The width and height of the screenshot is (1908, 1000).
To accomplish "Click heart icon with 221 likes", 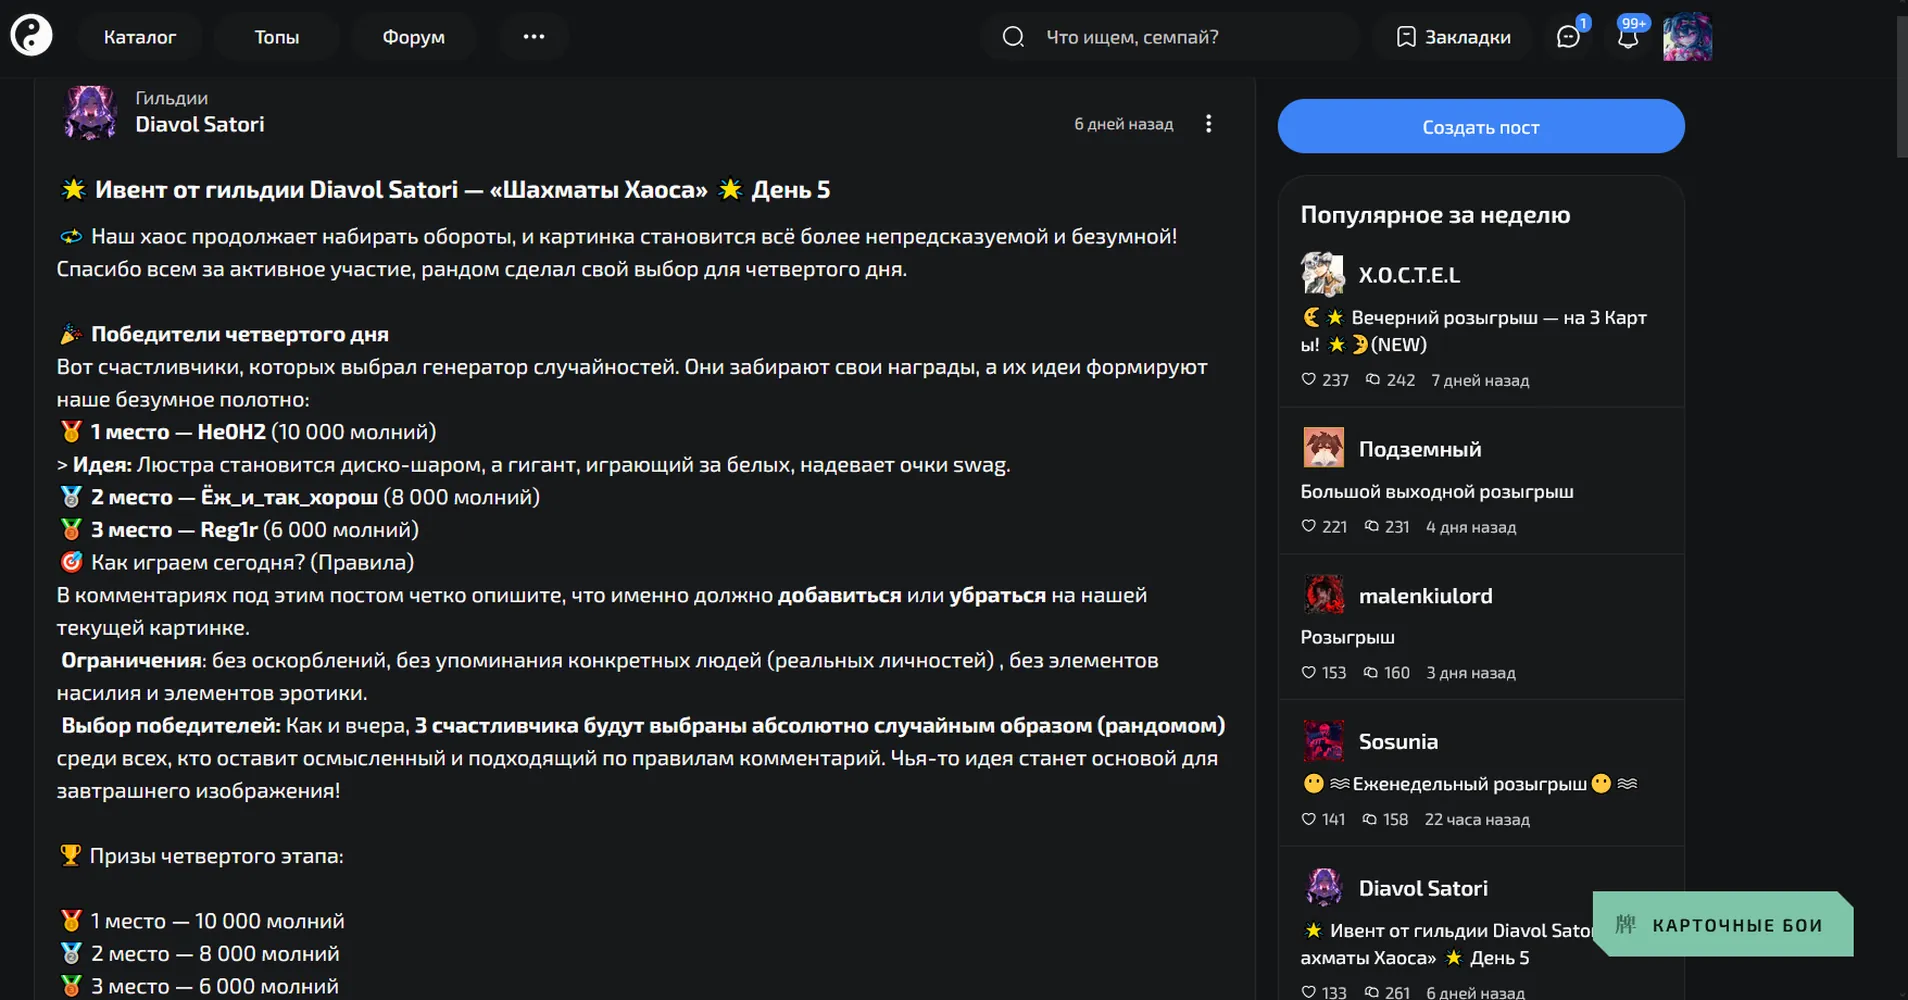I will click(x=1308, y=526).
